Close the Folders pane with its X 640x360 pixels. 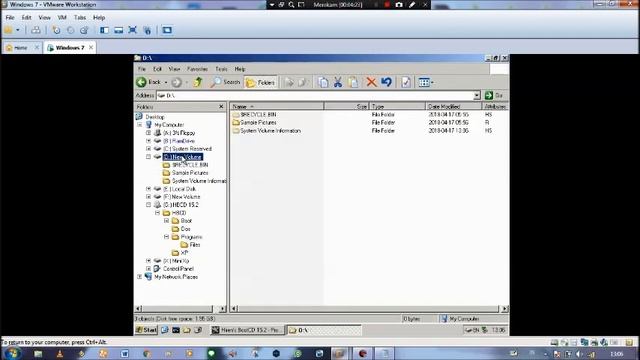[221, 107]
